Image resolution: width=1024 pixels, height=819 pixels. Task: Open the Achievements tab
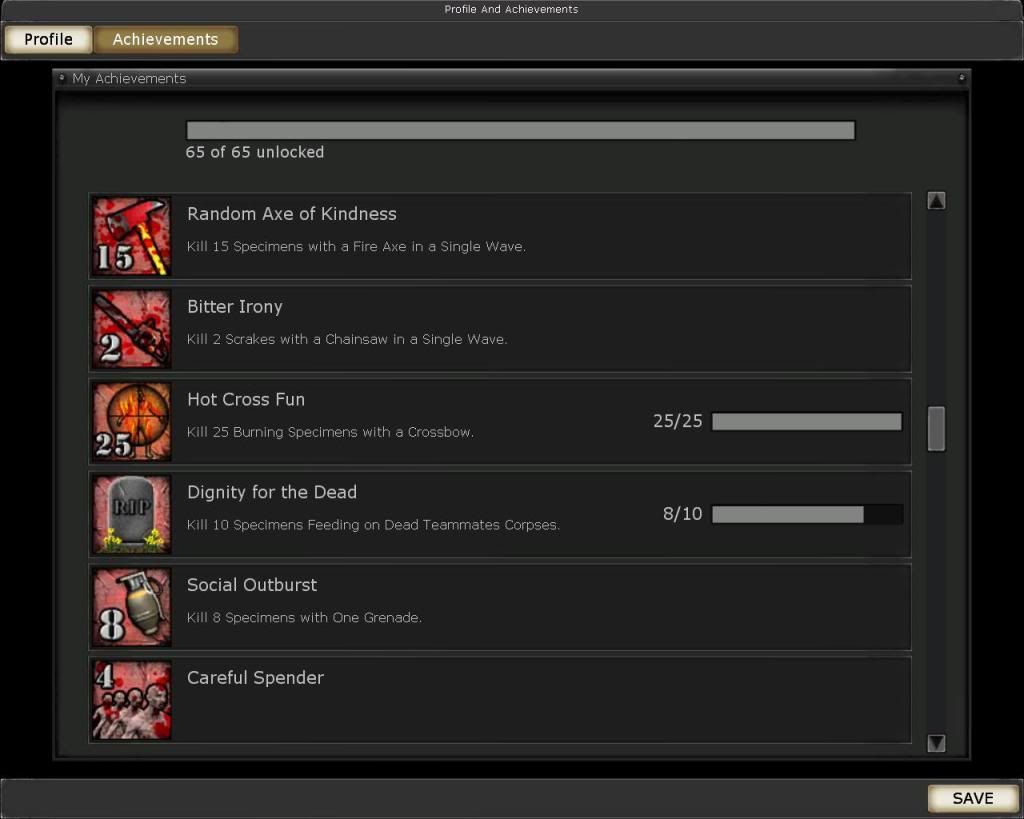pos(165,39)
